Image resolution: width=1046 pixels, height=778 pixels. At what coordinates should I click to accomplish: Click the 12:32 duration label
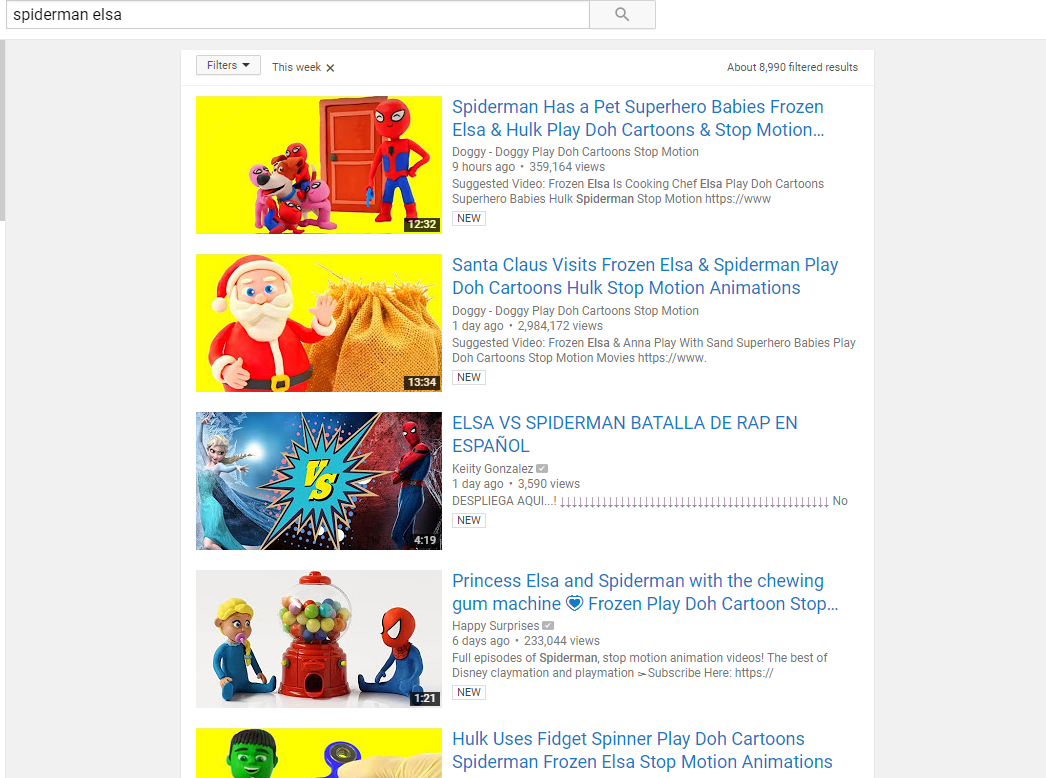(x=422, y=224)
